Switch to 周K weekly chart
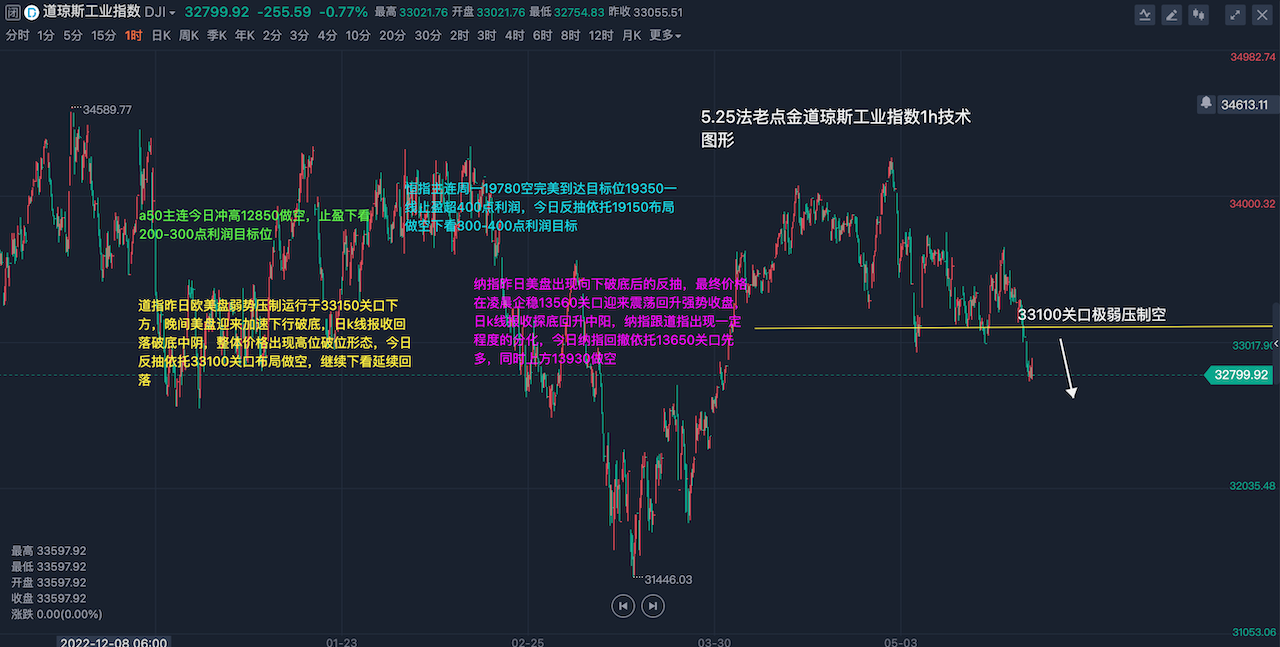This screenshot has width=1280, height=647. 189,36
